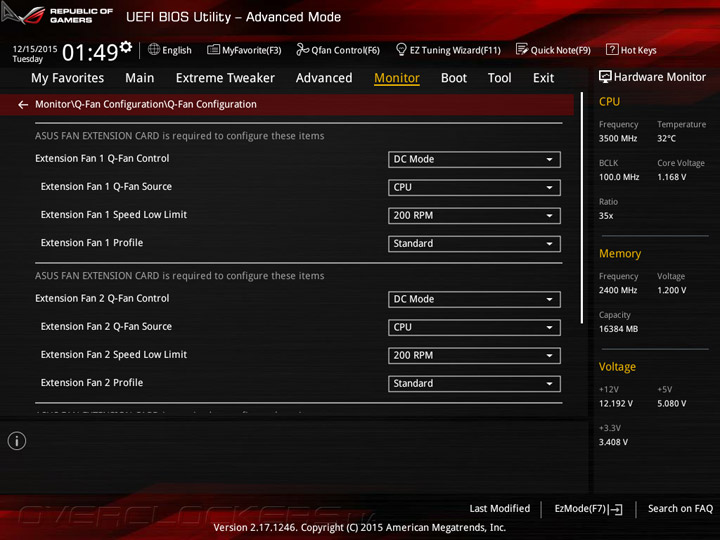Open Quick Note(F9)
Viewport: 720px width, 540px height.
[553, 50]
